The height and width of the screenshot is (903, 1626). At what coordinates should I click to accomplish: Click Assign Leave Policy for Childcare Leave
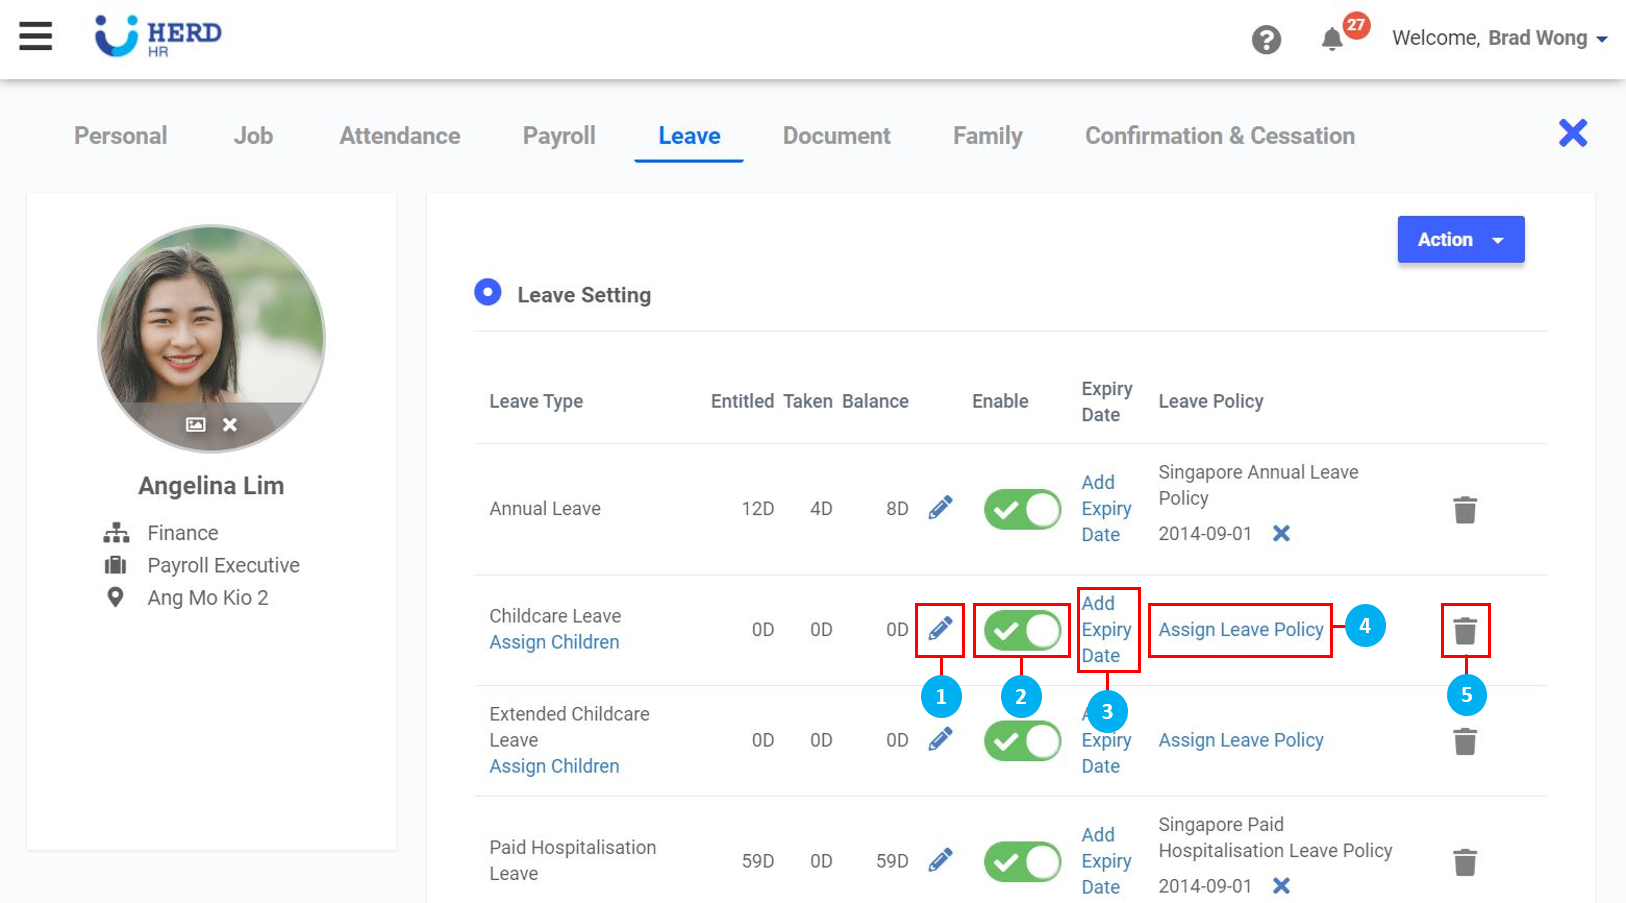pyautogui.click(x=1240, y=630)
